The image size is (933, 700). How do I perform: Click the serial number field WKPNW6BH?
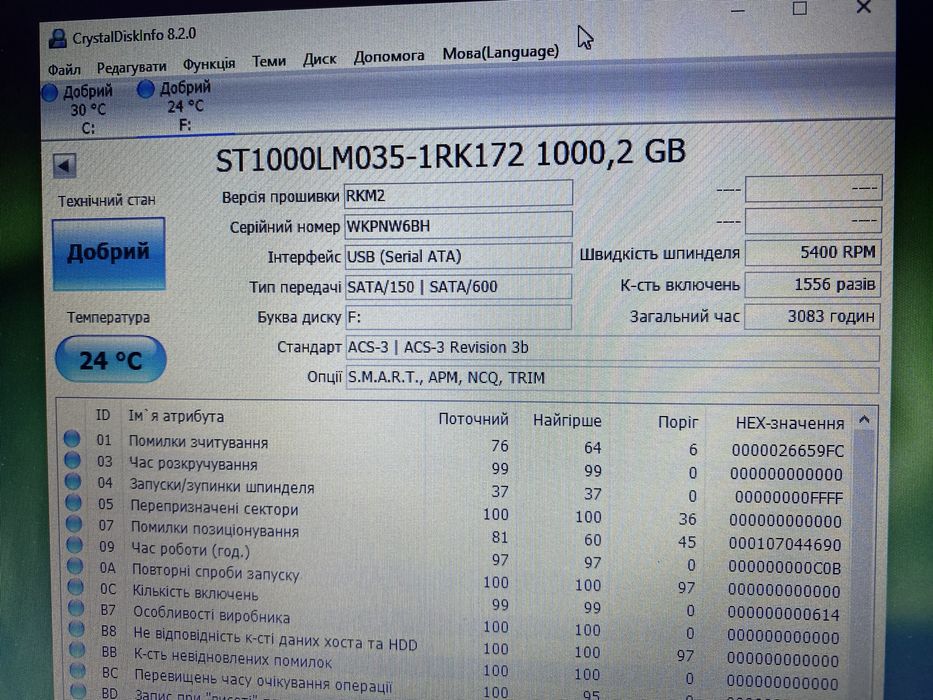pyautogui.click(x=458, y=226)
